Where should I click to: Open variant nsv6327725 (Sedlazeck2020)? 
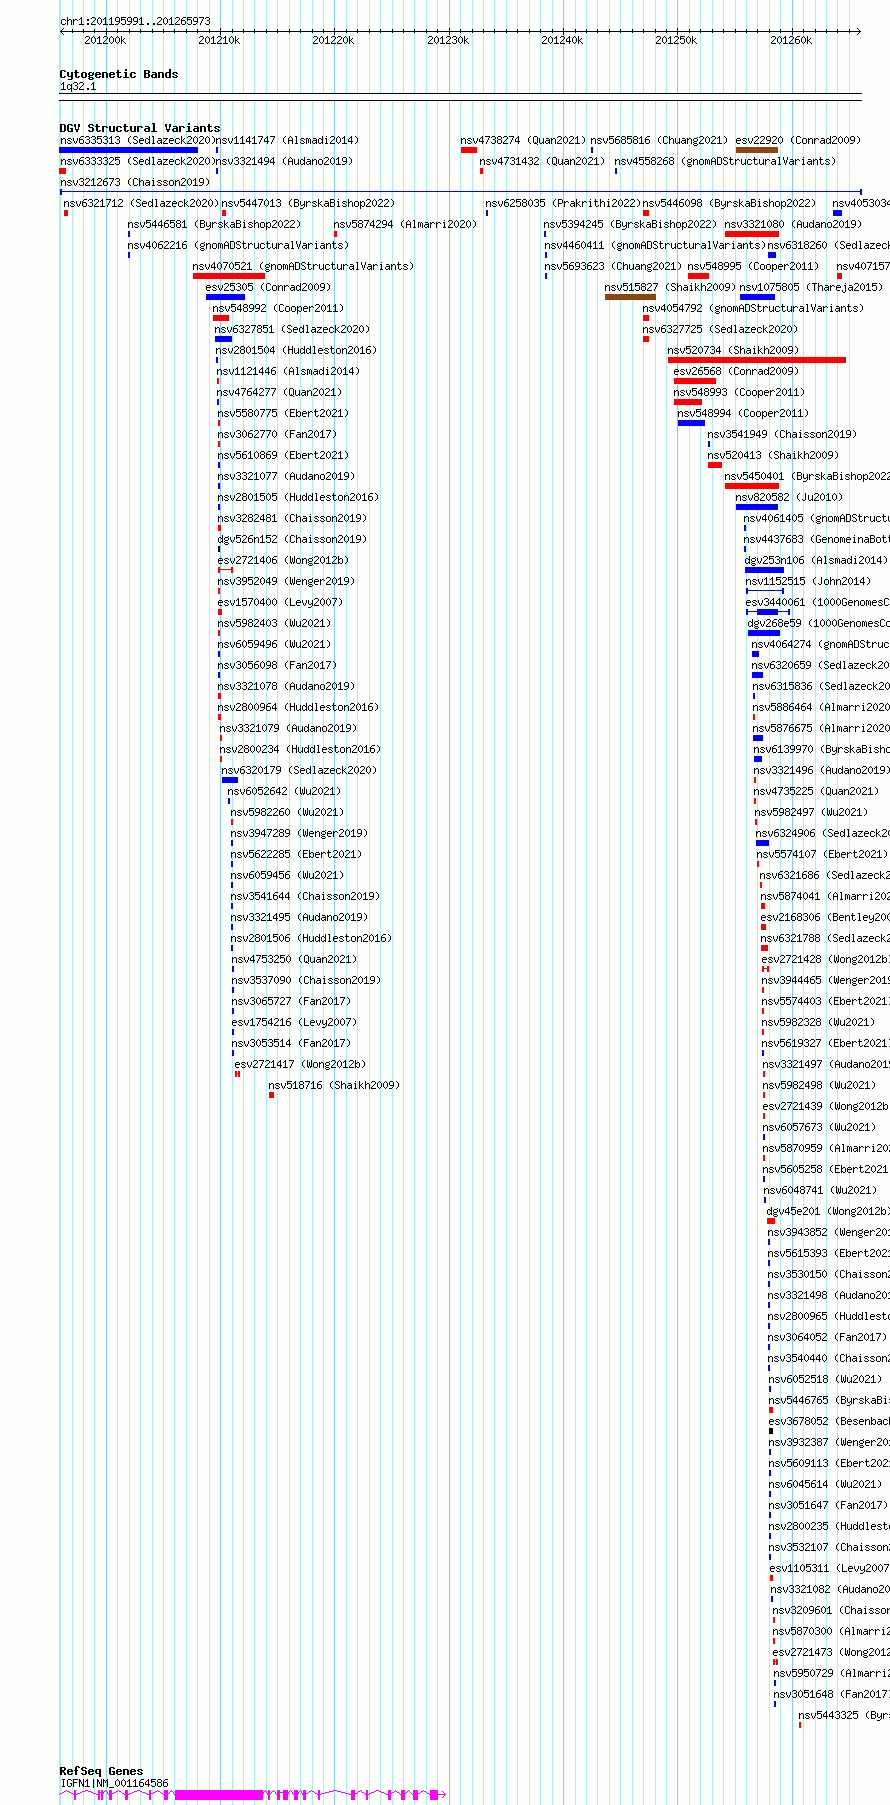tap(720, 329)
